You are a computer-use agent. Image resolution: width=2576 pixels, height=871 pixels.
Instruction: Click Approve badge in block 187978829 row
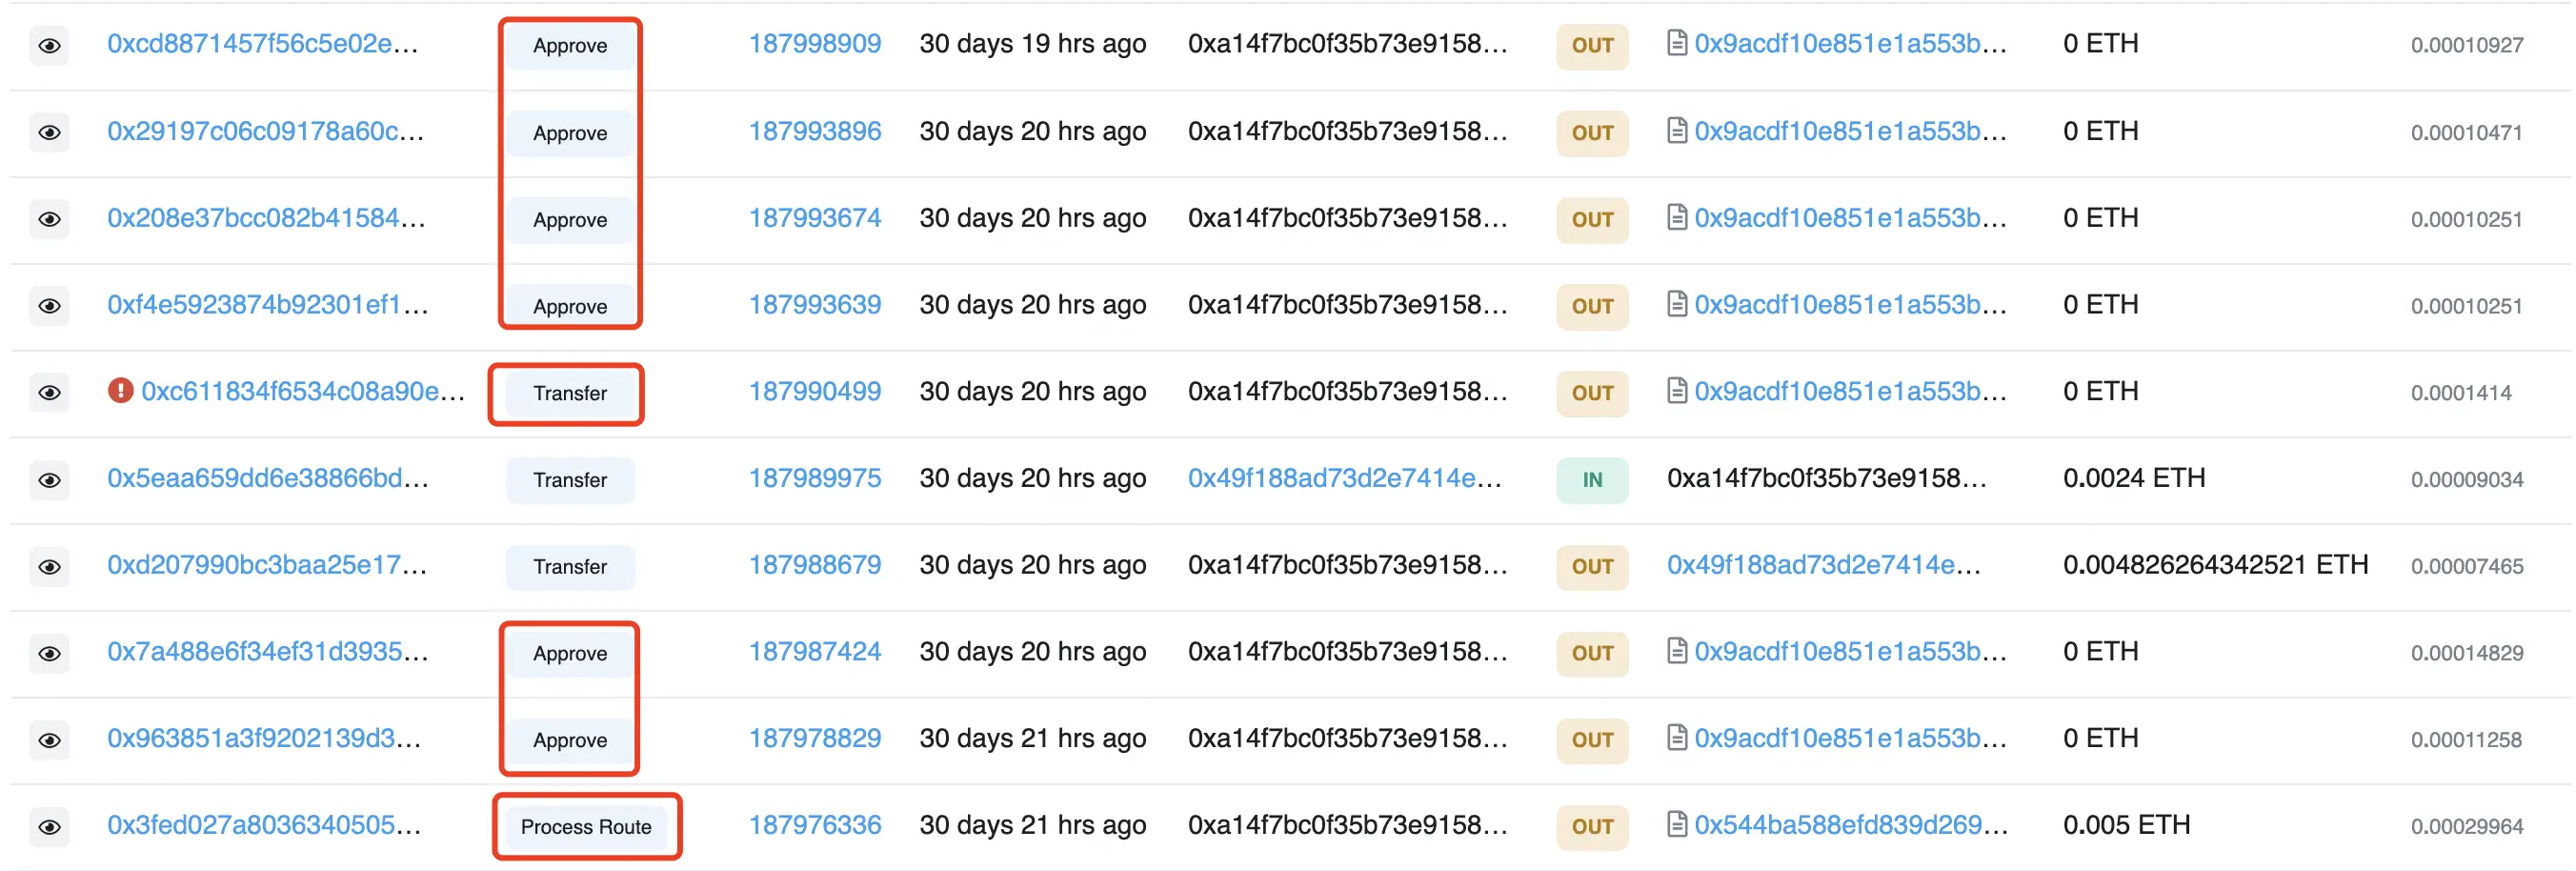(570, 740)
